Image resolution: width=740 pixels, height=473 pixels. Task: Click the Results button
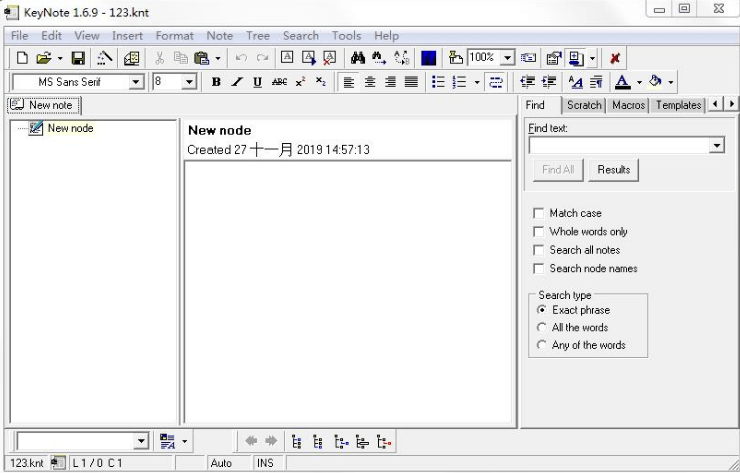click(x=614, y=170)
